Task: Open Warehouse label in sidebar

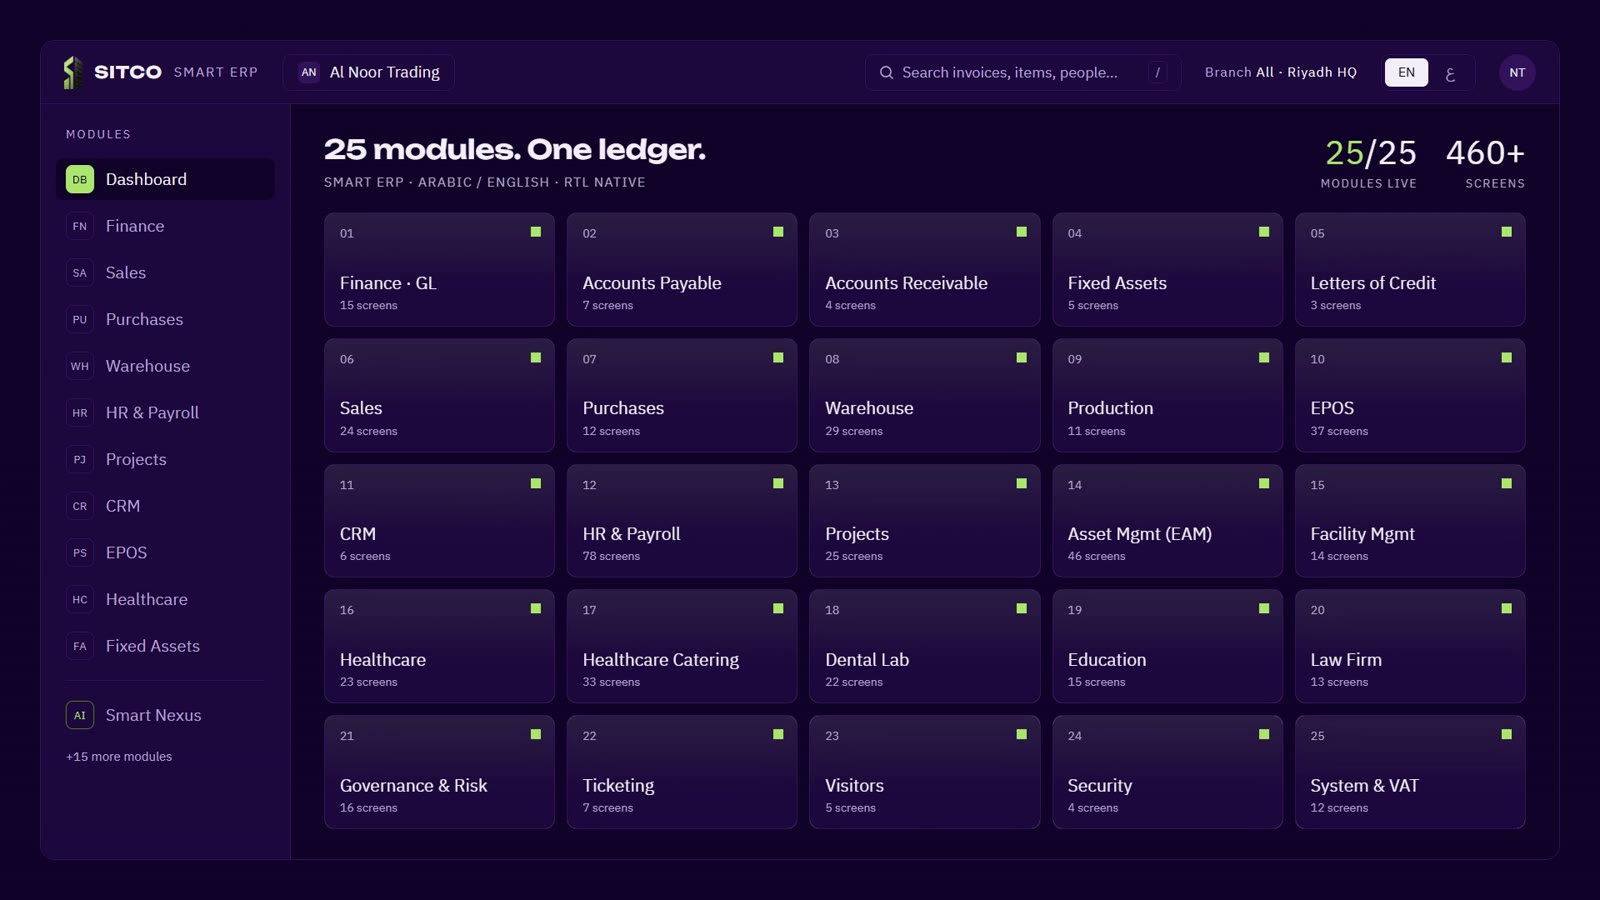Action: point(148,366)
